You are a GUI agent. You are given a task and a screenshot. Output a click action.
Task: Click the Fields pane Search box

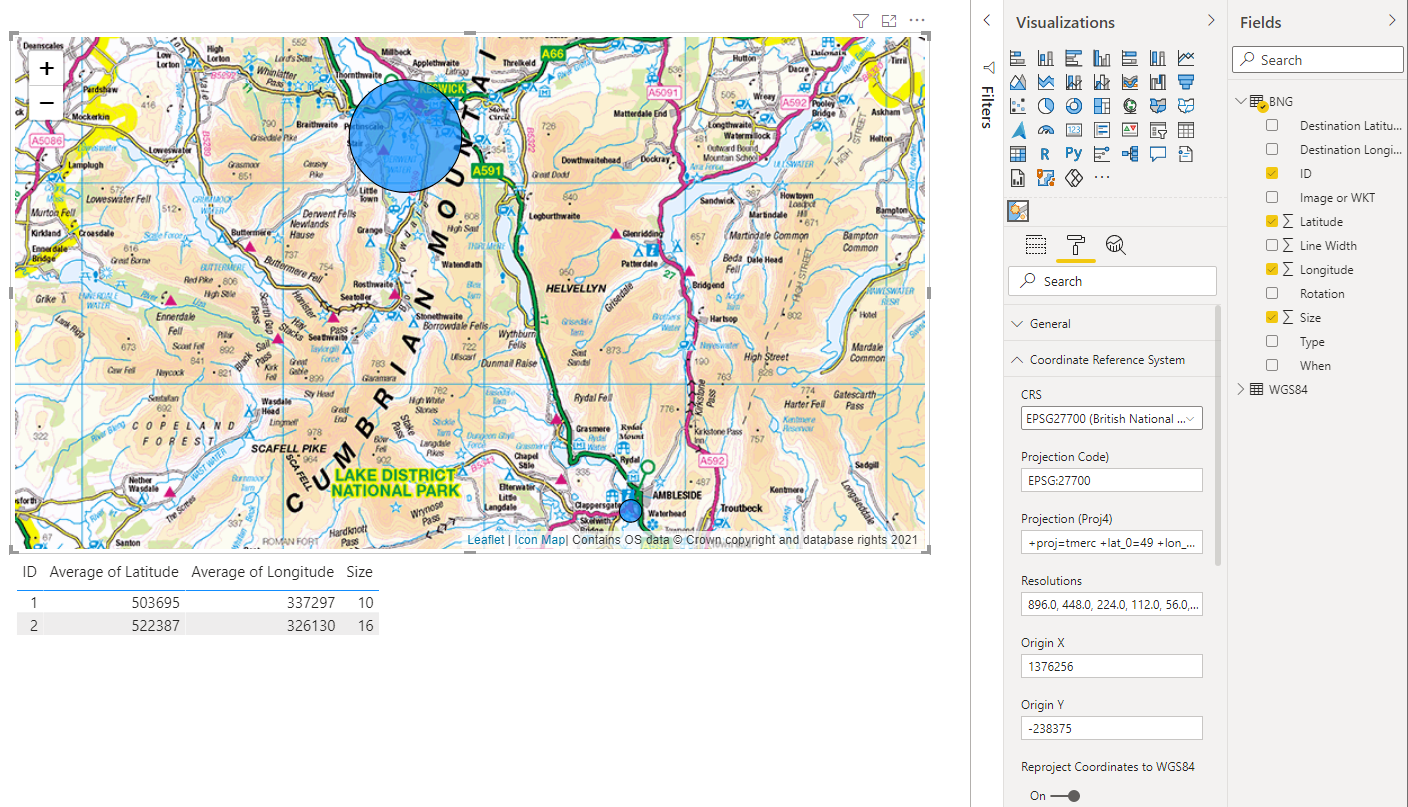[1318, 60]
